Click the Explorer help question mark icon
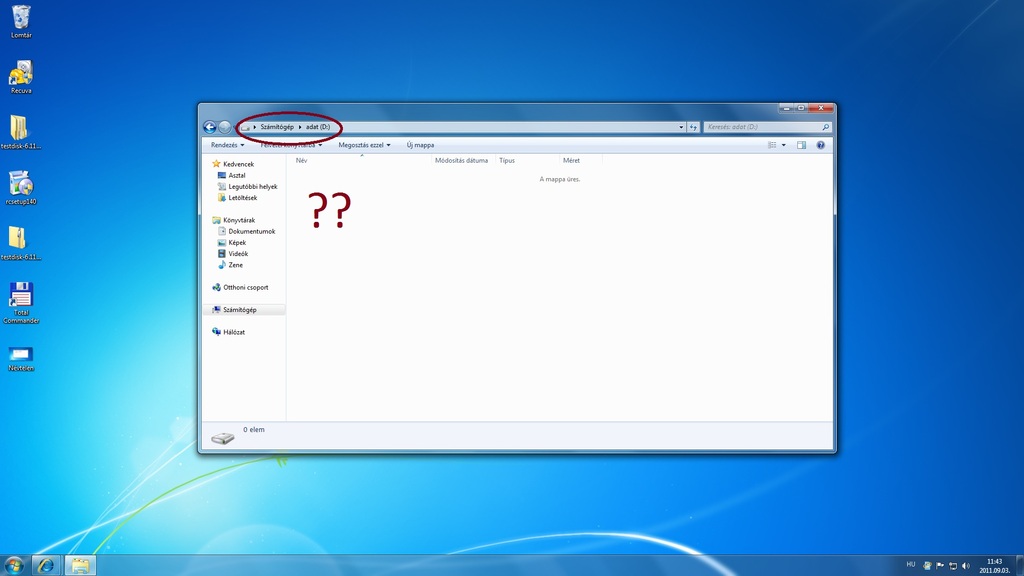1024x576 pixels. coord(821,145)
